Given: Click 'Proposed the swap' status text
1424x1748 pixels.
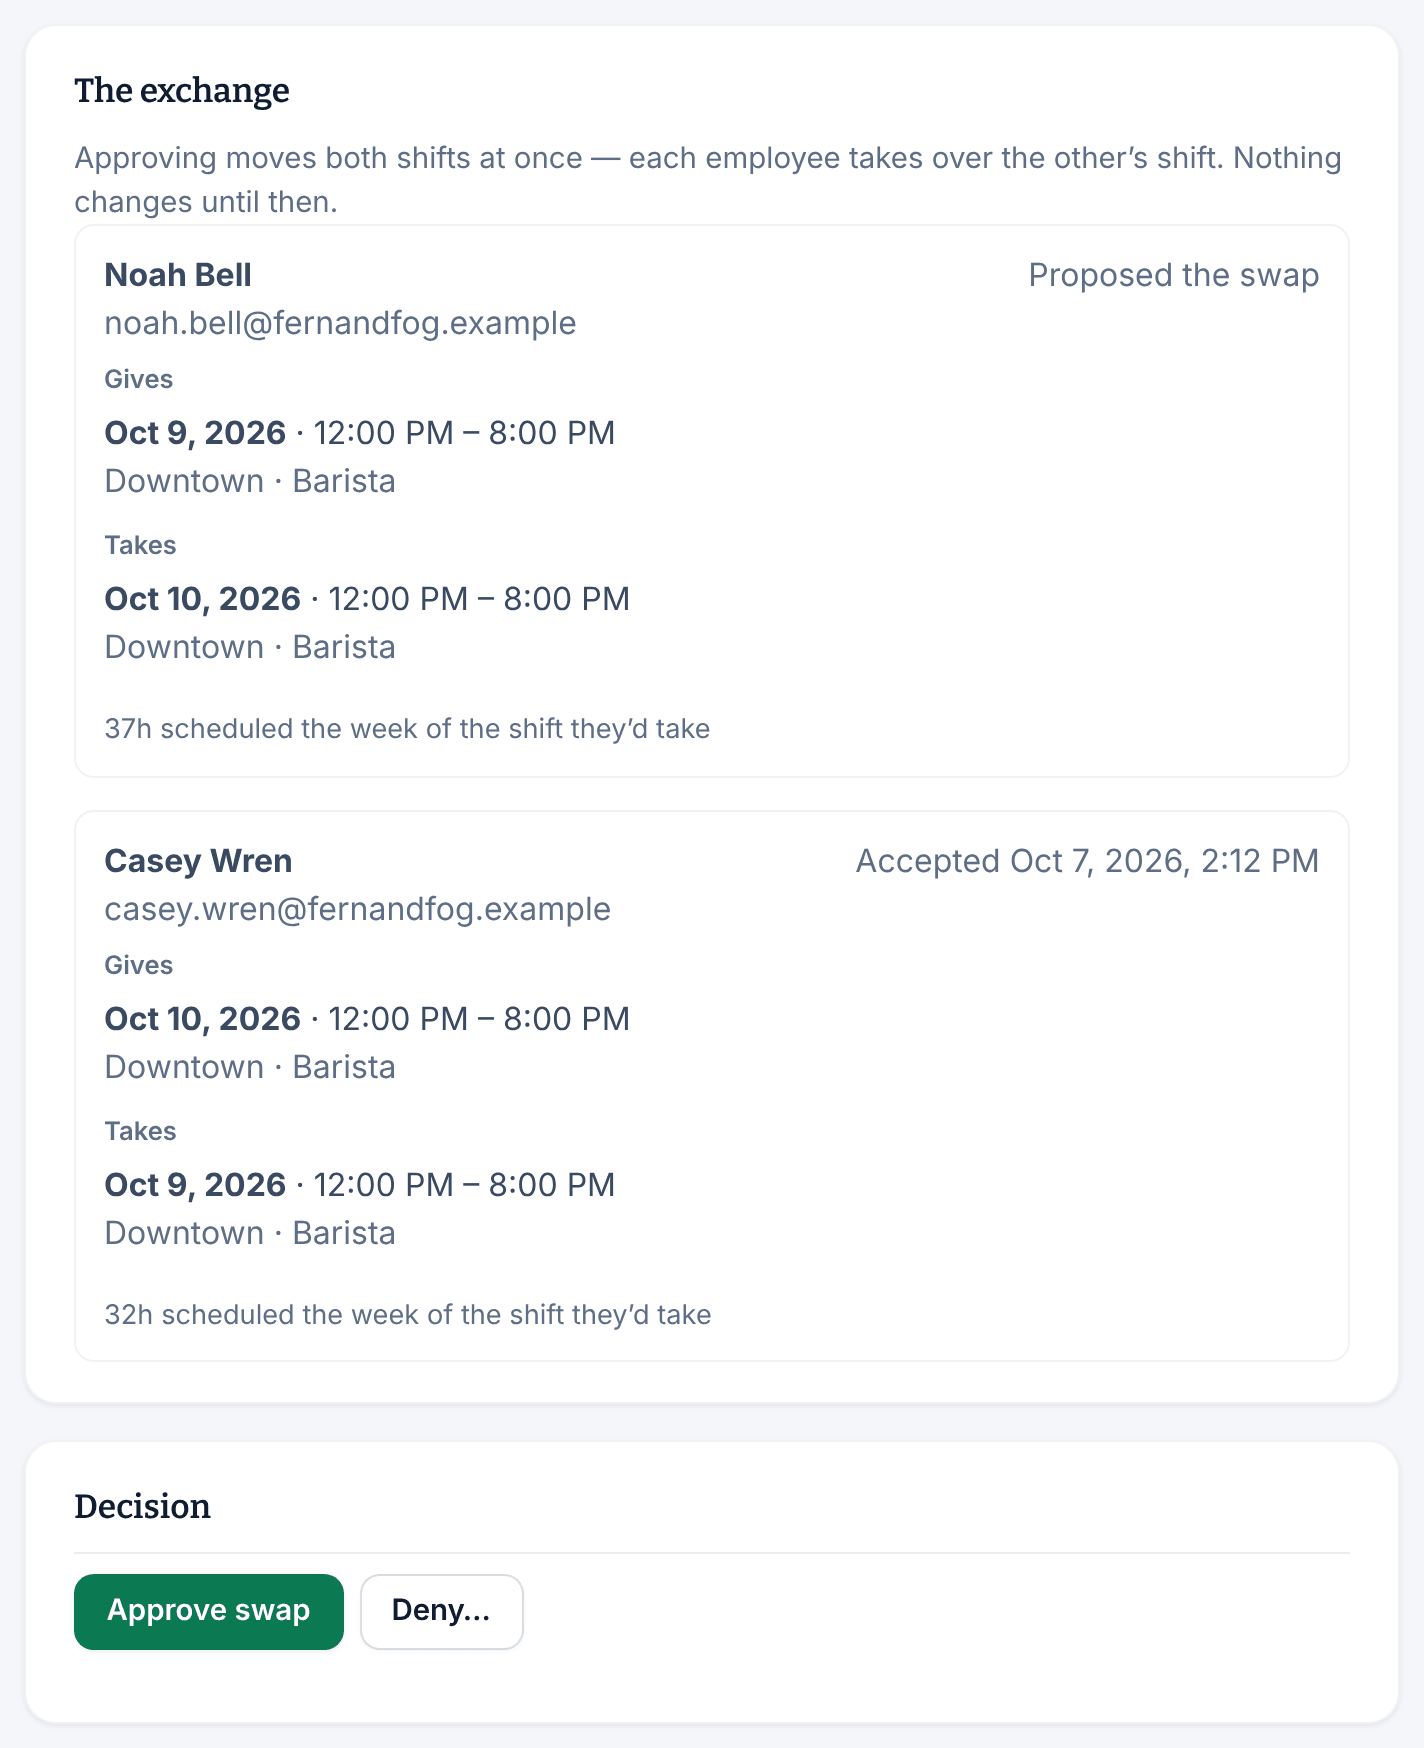Looking at the screenshot, I should click(1174, 275).
